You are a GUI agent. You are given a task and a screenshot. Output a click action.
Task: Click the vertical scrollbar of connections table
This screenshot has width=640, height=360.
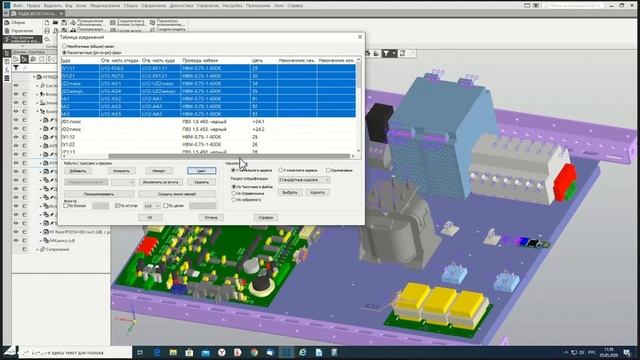pyautogui.click(x=358, y=105)
